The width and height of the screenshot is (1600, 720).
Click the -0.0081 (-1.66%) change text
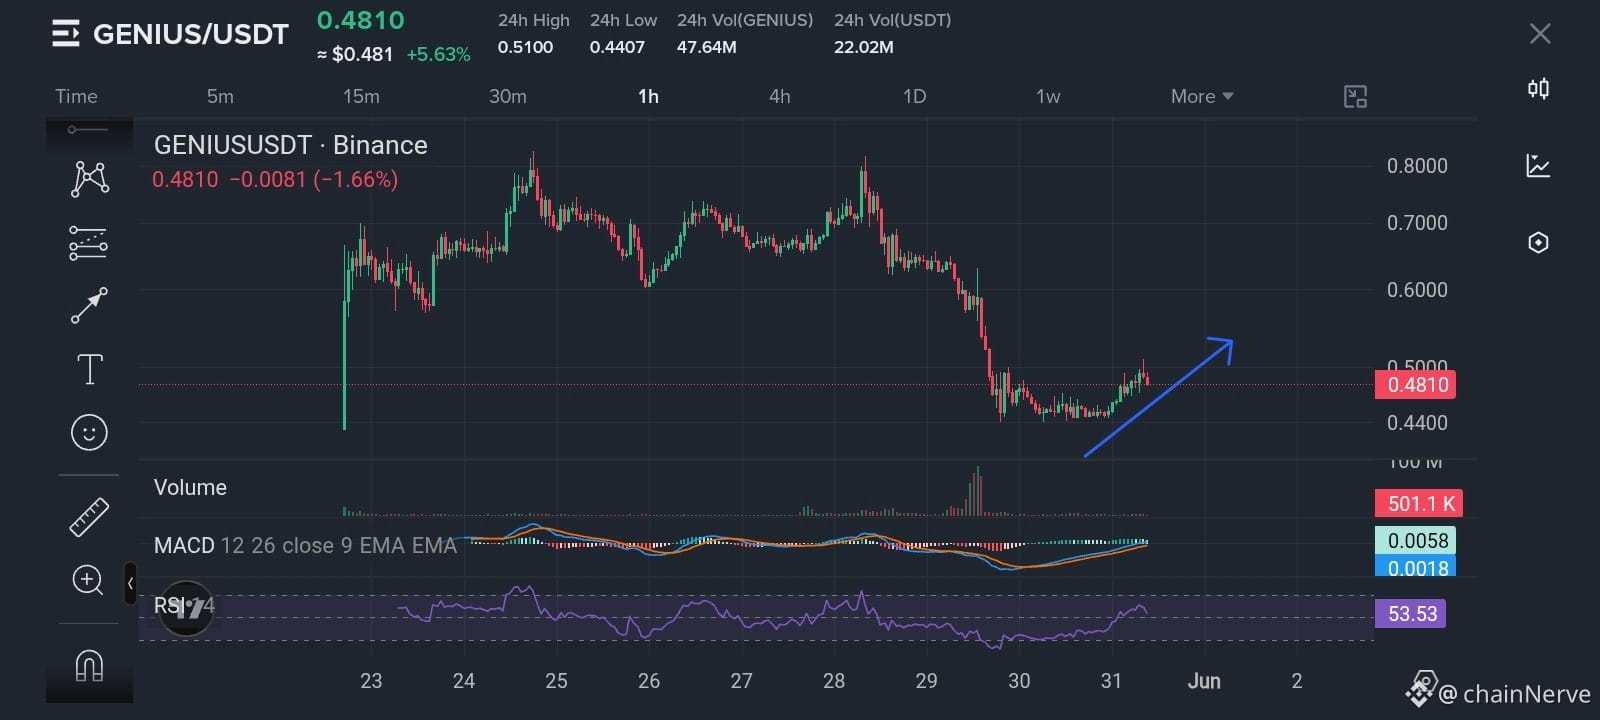coord(314,180)
